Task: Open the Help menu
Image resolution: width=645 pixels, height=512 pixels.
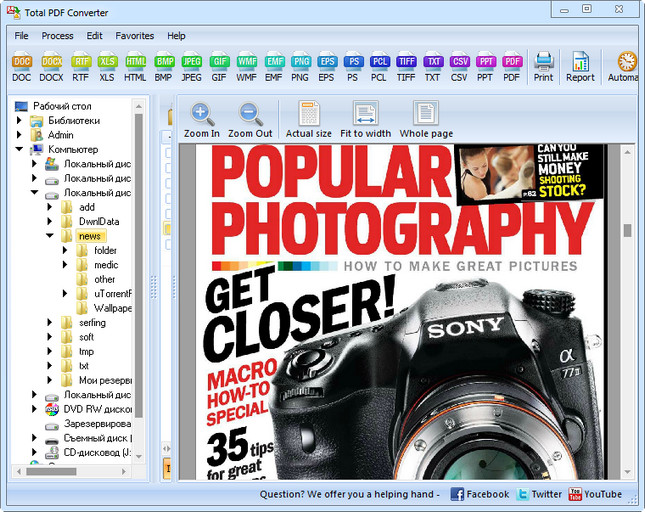Action: click(x=176, y=36)
